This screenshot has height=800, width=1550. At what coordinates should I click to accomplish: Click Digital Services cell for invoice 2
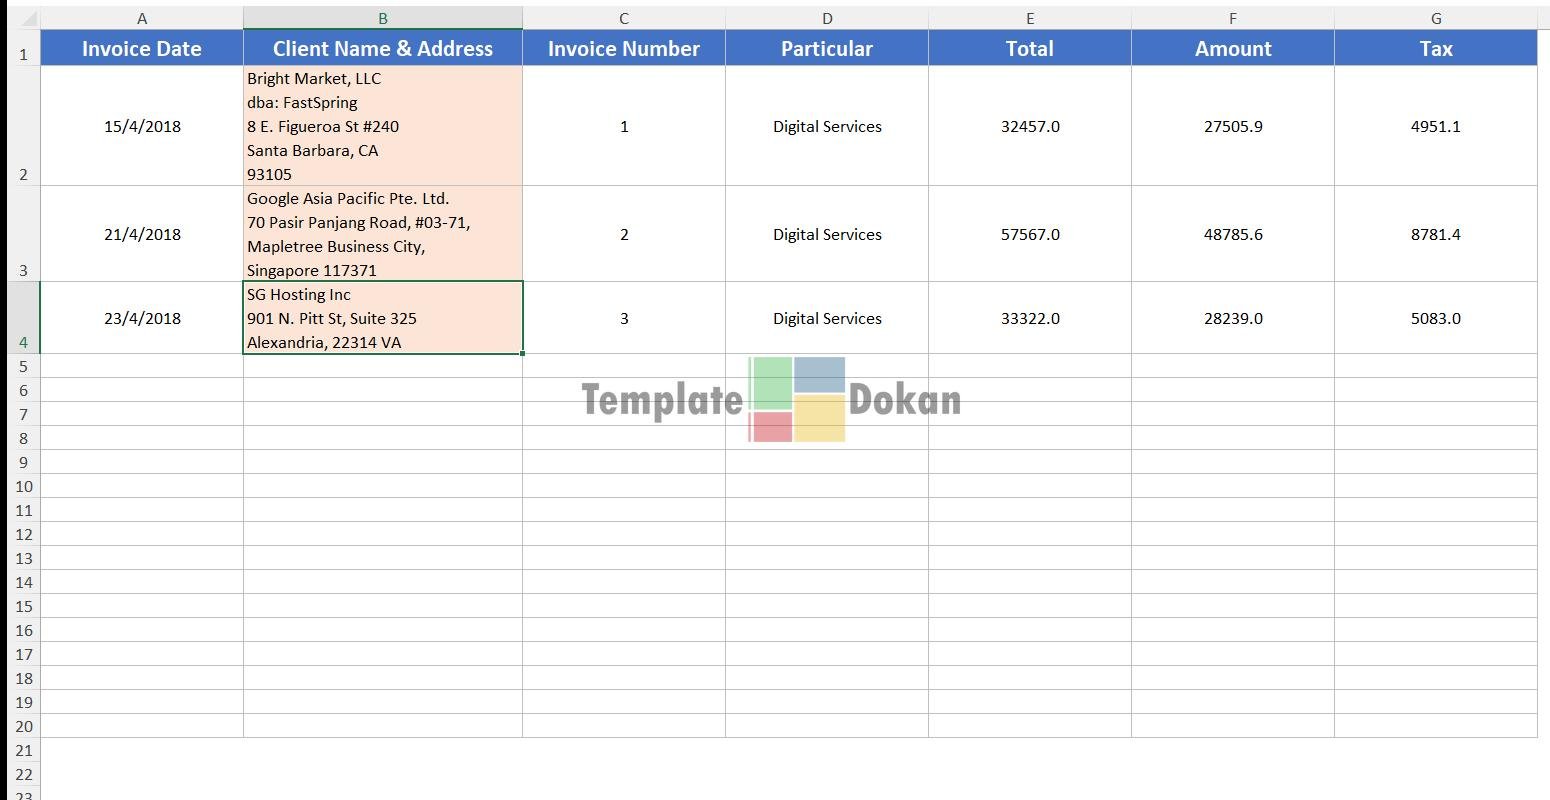coord(827,234)
